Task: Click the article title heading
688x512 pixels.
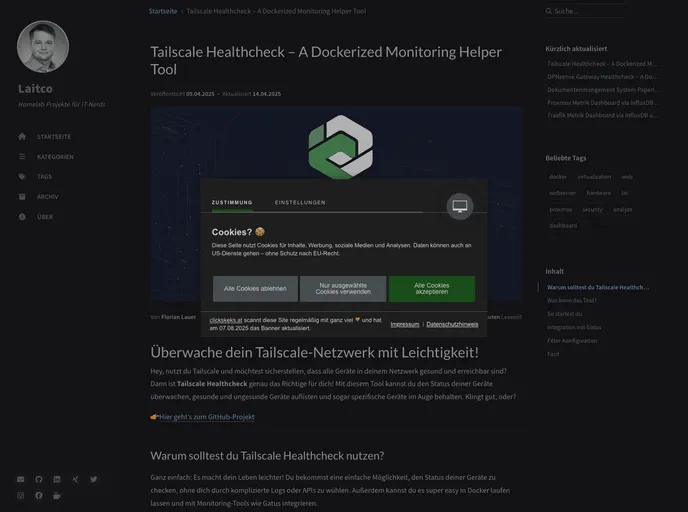Action: (x=326, y=61)
